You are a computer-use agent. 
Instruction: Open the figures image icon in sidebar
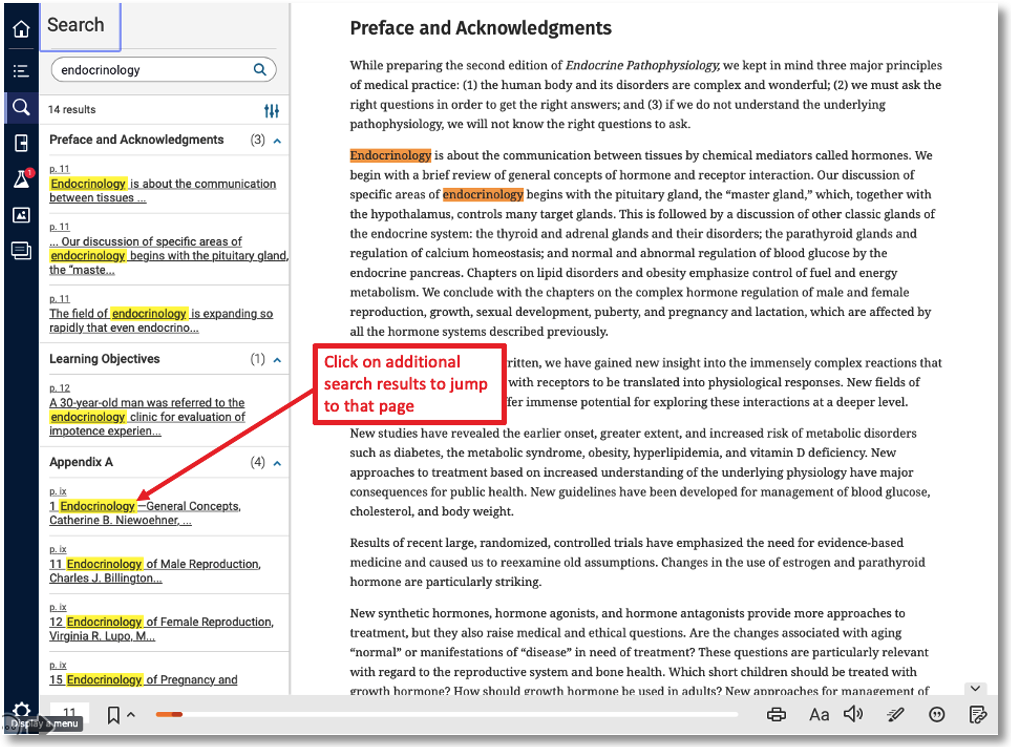tap(21, 215)
